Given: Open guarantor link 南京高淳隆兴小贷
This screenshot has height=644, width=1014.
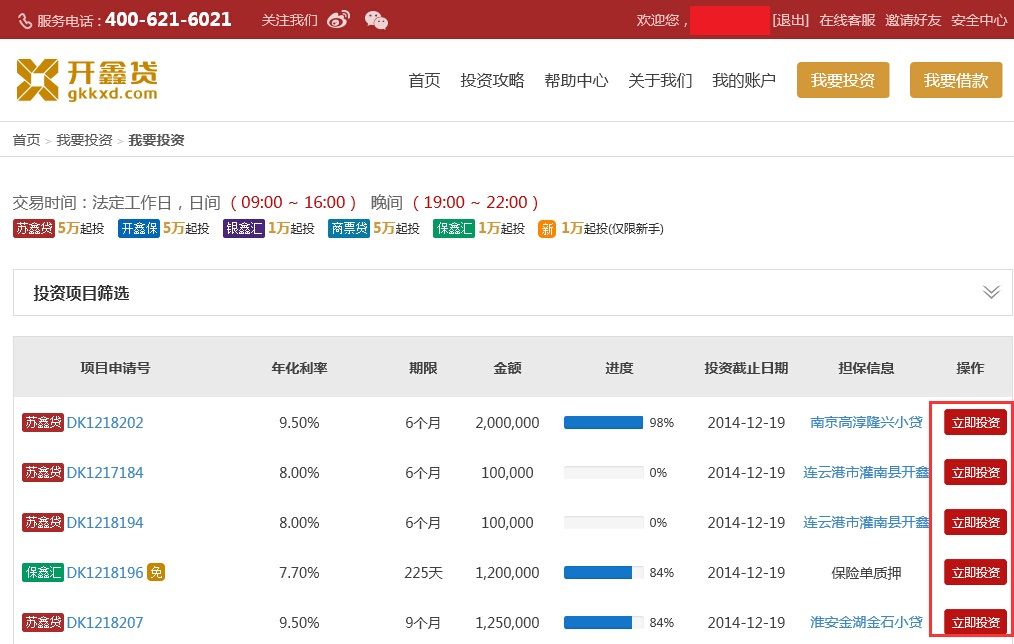Looking at the screenshot, I should (866, 422).
